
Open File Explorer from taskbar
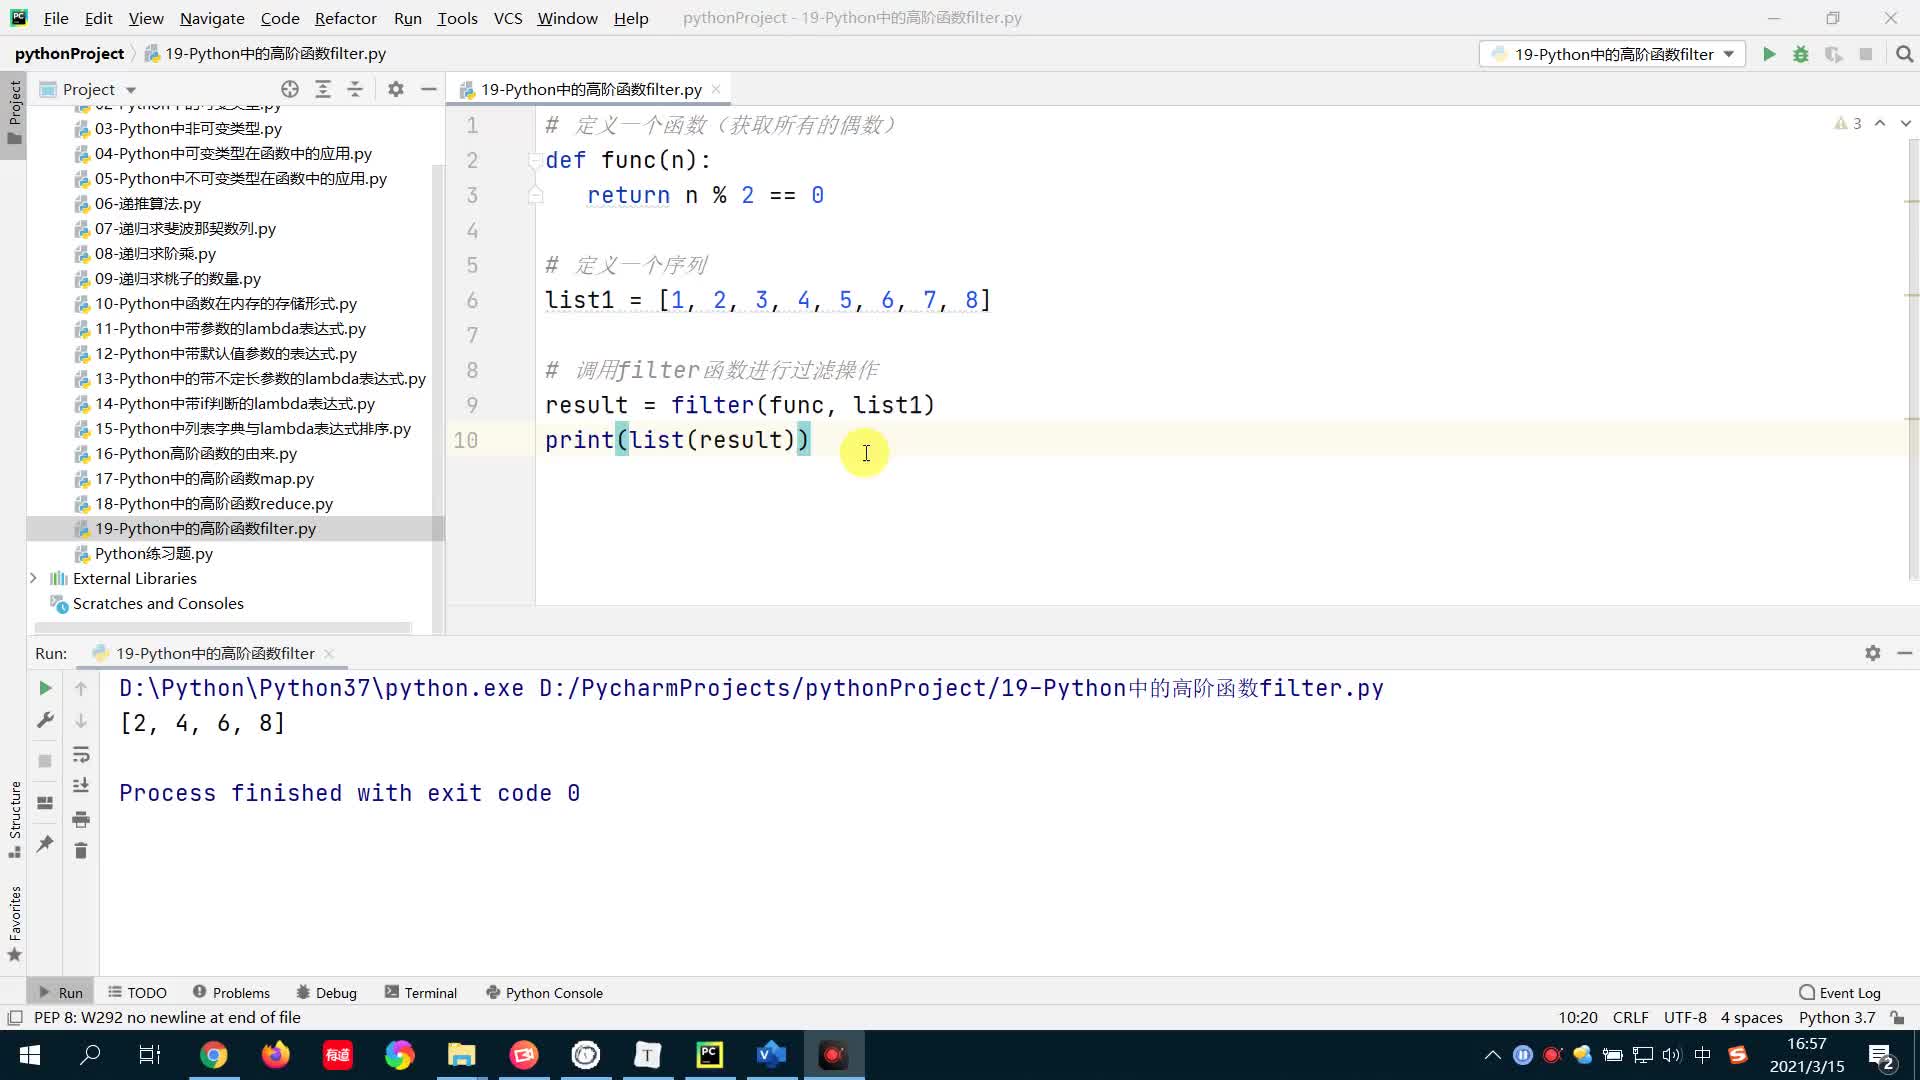click(461, 1055)
